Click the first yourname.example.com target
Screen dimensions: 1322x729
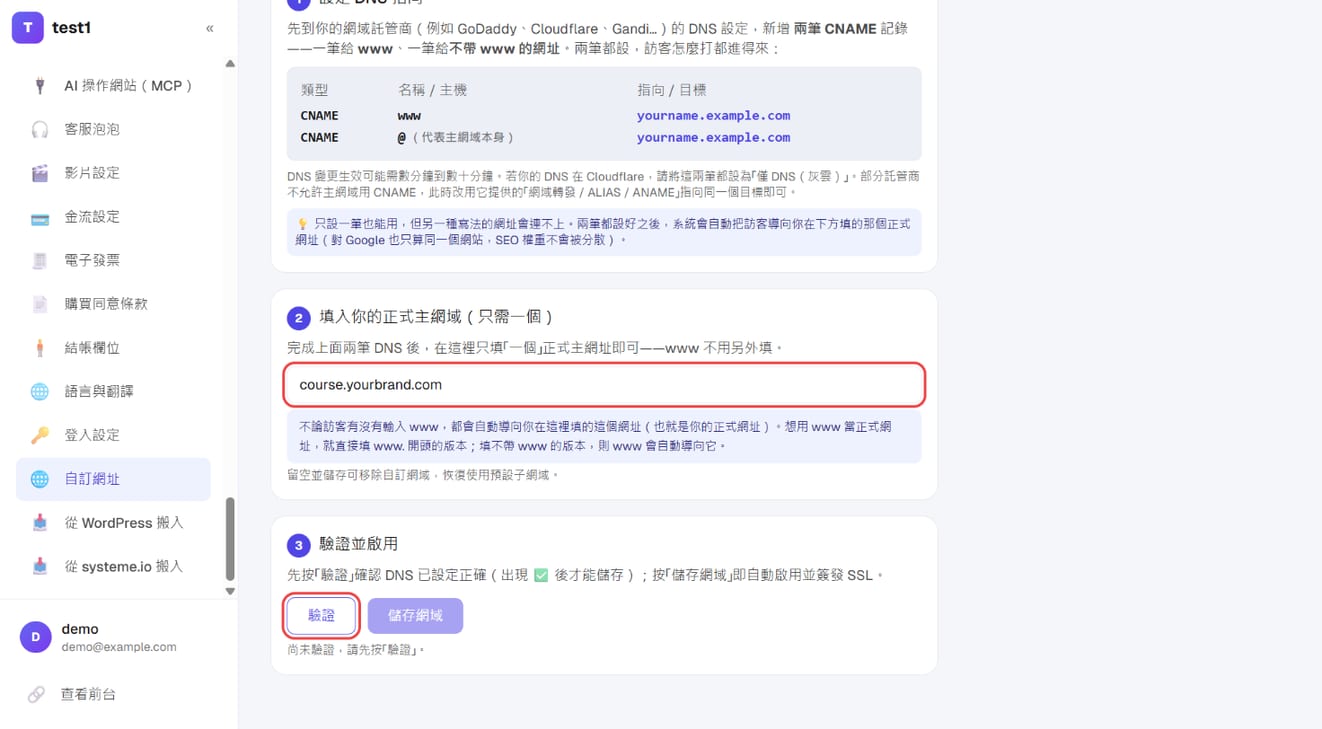click(x=713, y=115)
